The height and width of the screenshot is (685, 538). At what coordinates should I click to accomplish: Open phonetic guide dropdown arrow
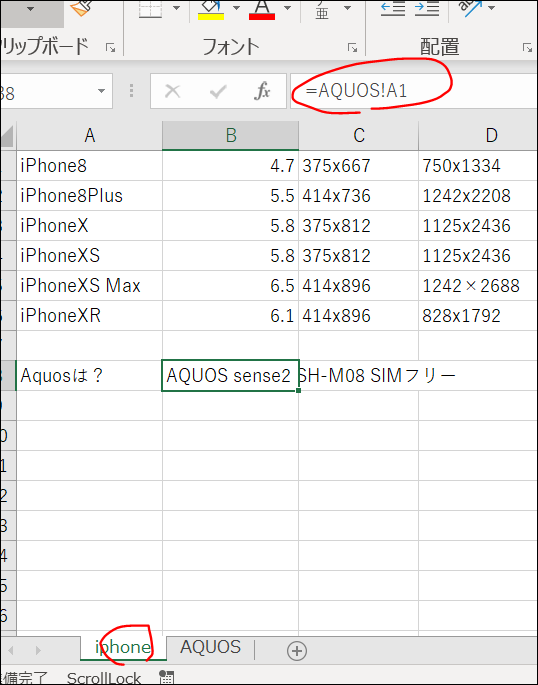click(347, 8)
